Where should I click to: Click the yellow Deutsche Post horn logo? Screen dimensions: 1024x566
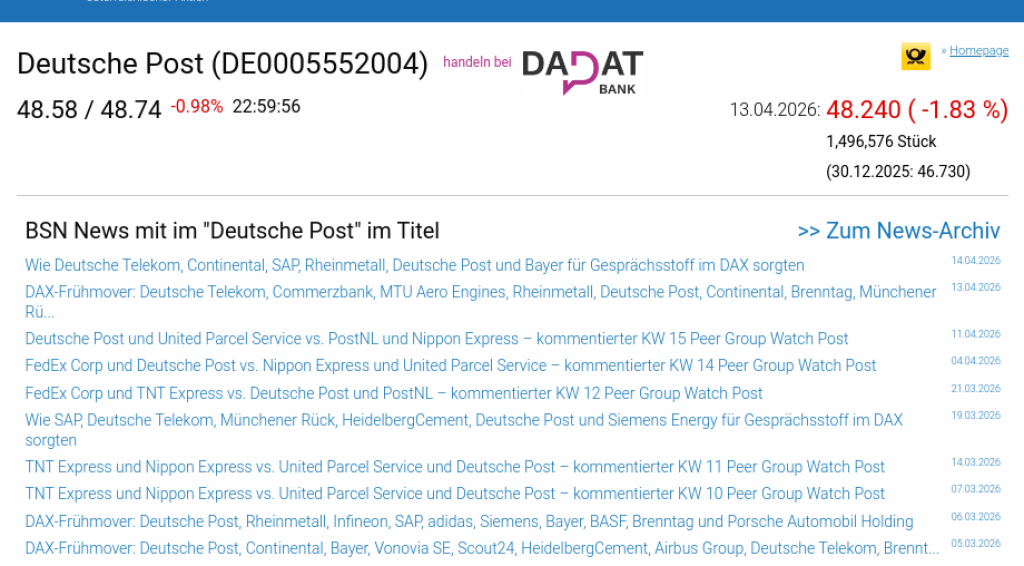(x=916, y=57)
